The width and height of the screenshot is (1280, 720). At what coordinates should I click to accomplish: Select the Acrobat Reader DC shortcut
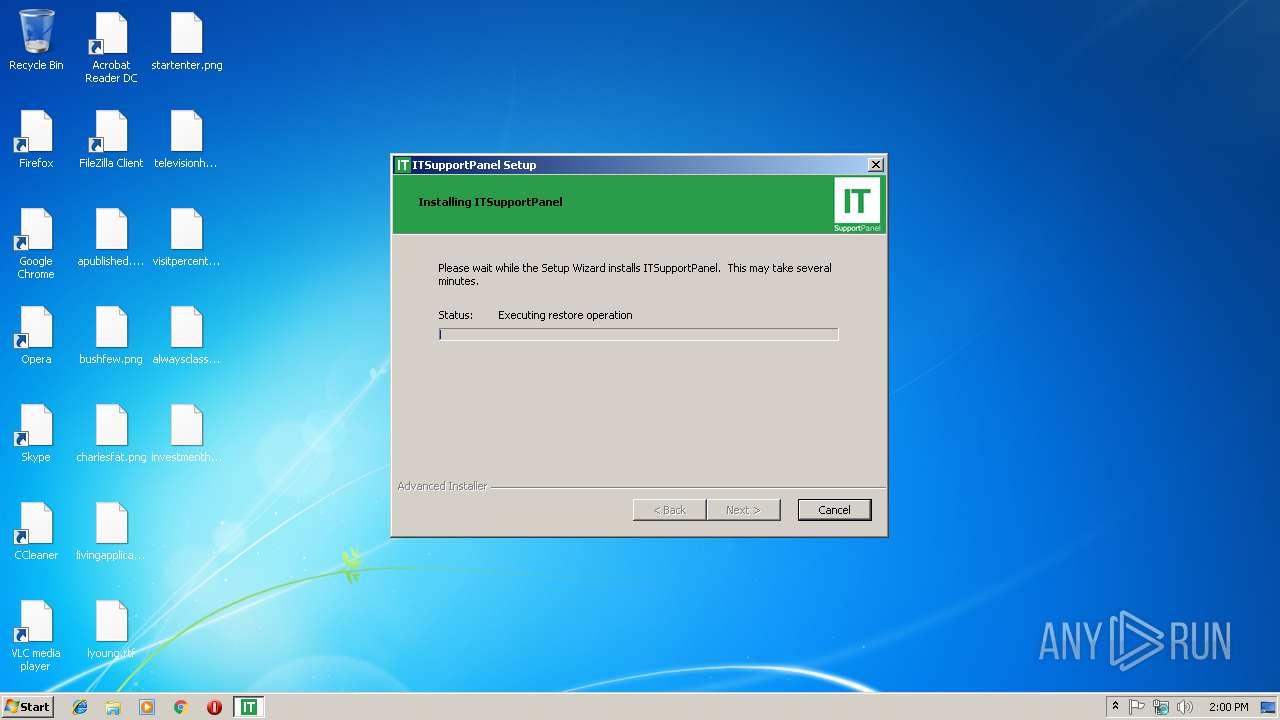111,47
